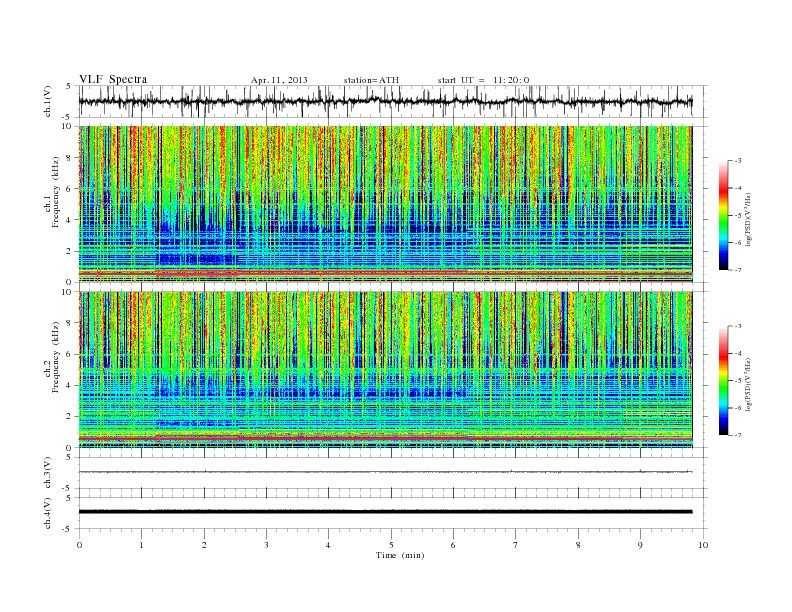Click inside the ch.1 spectrogram panel
This screenshot has height=612, width=792.
pos(385,204)
